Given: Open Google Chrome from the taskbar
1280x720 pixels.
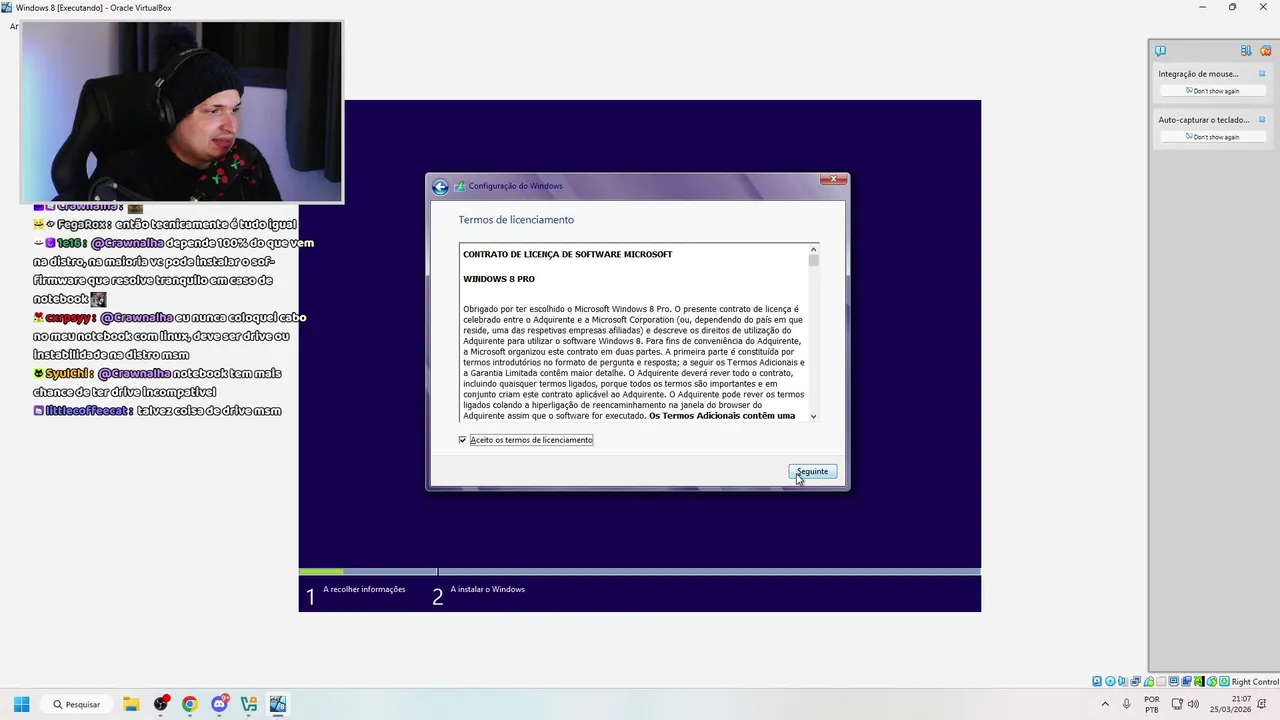Looking at the screenshot, I should 190,704.
